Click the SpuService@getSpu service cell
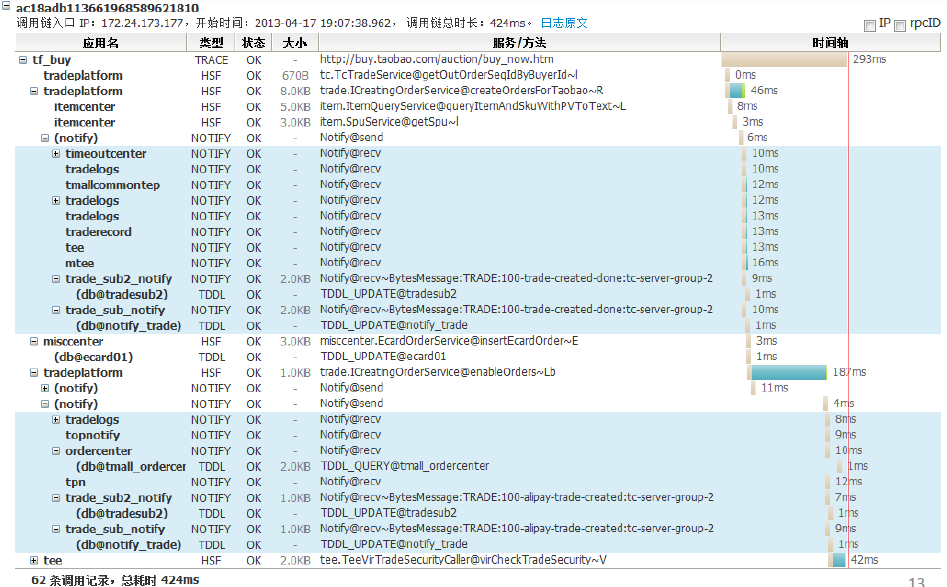 [390, 122]
